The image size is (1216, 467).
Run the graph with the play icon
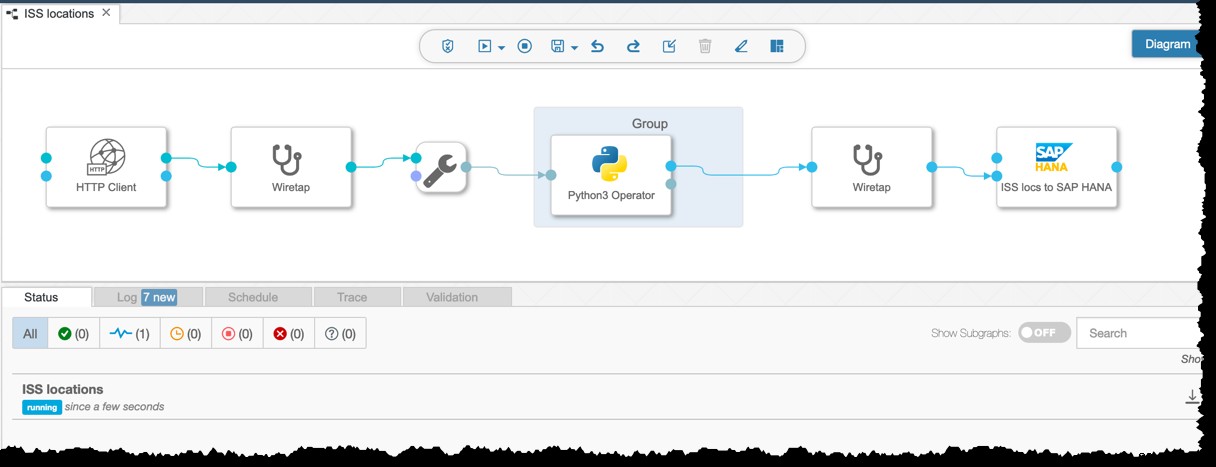485,46
